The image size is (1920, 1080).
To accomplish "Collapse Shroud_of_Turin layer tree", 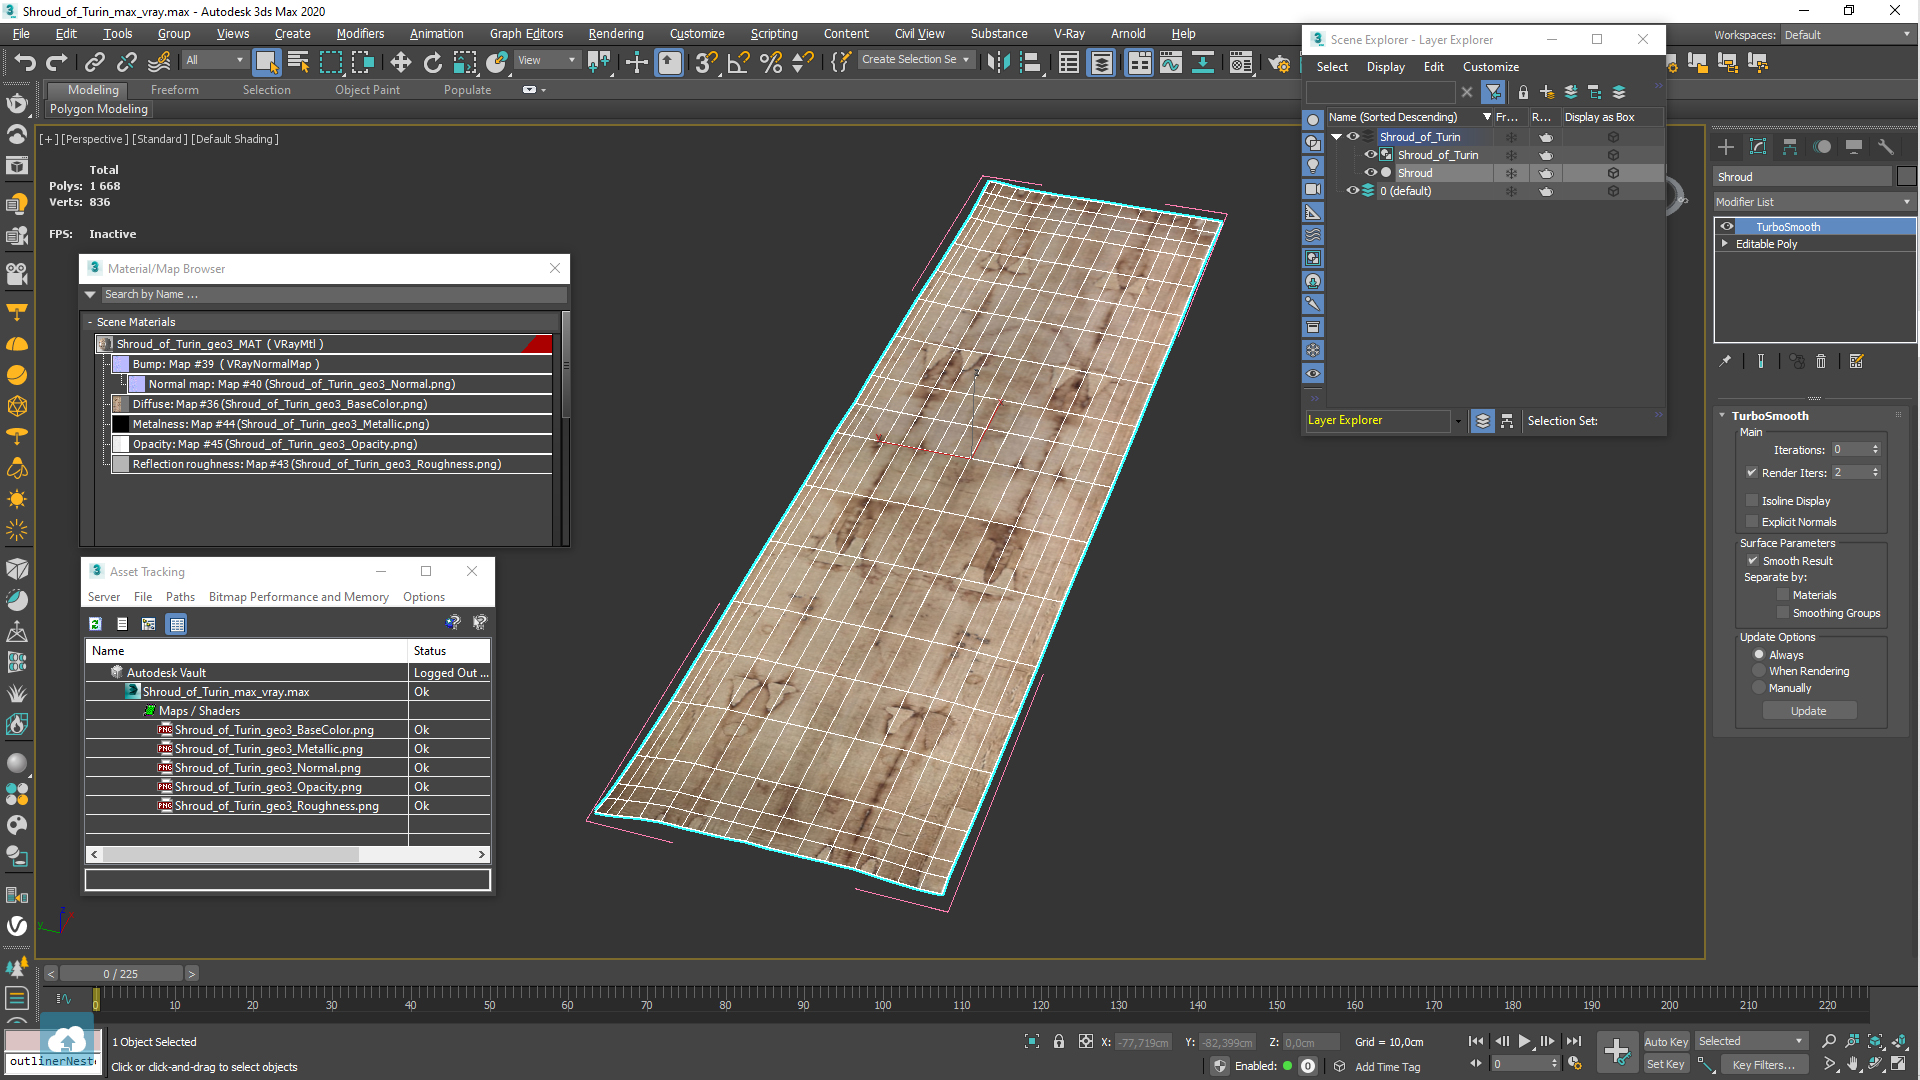I will tap(1337, 137).
